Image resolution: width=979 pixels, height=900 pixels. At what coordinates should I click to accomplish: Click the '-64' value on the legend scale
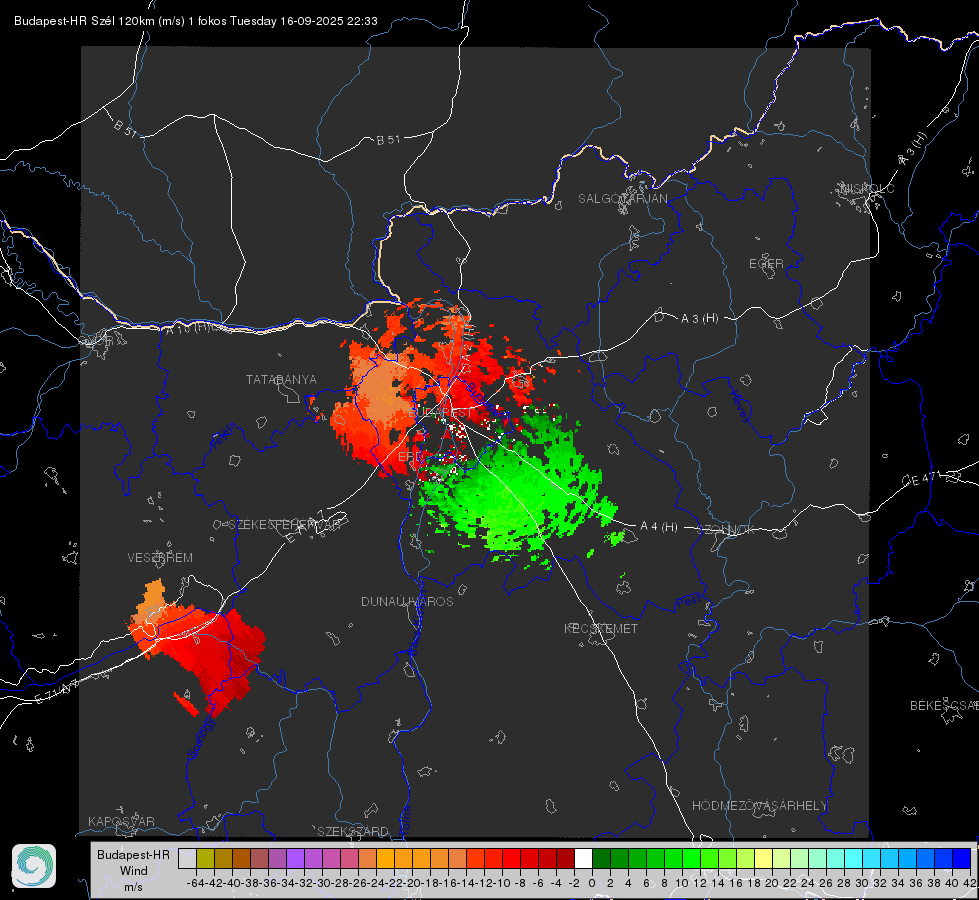tap(195, 883)
